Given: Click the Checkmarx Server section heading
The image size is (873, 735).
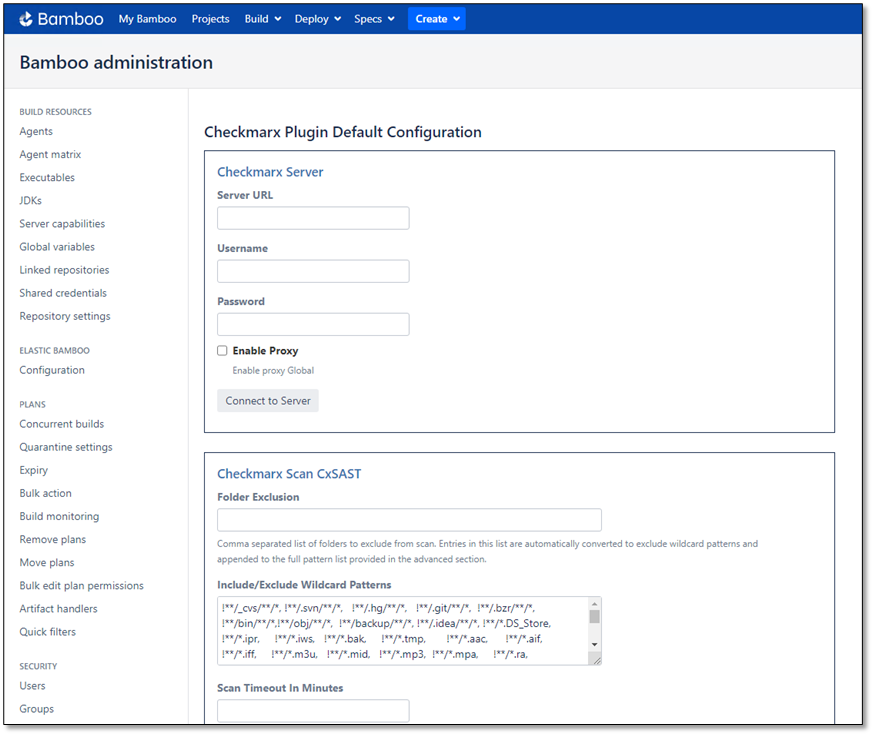Looking at the screenshot, I should (x=270, y=172).
